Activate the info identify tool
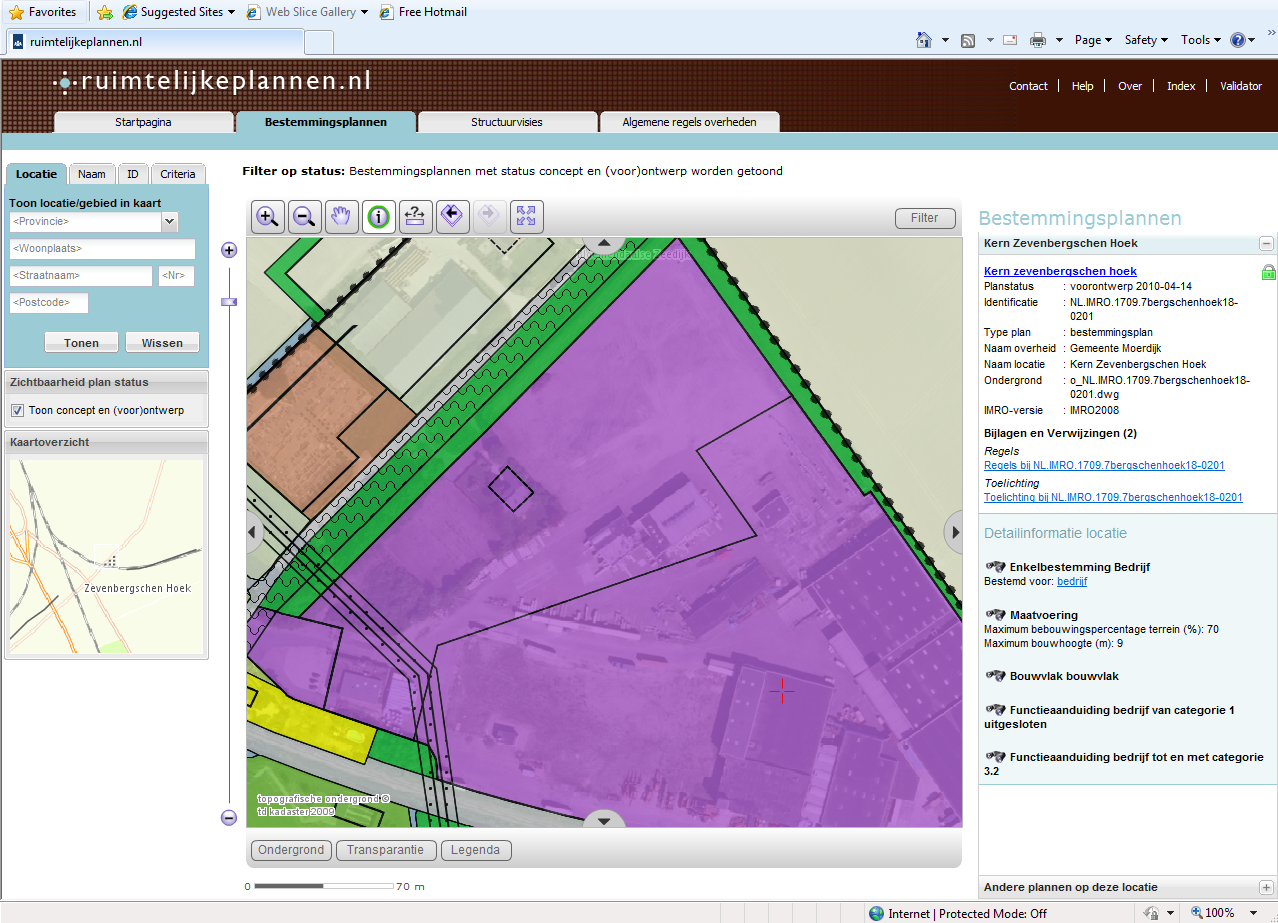 point(378,216)
